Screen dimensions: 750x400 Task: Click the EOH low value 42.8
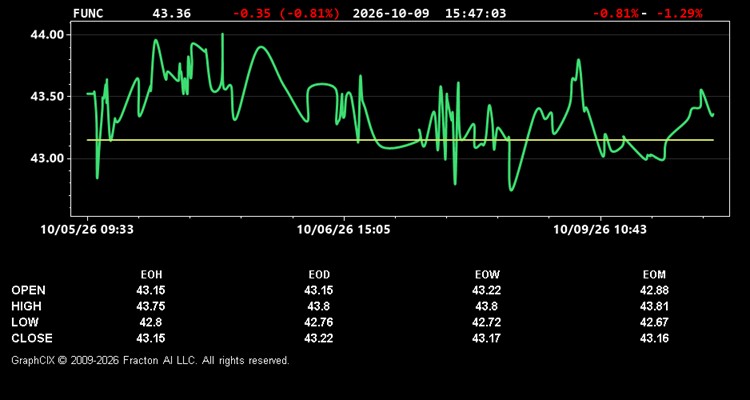[151, 322]
